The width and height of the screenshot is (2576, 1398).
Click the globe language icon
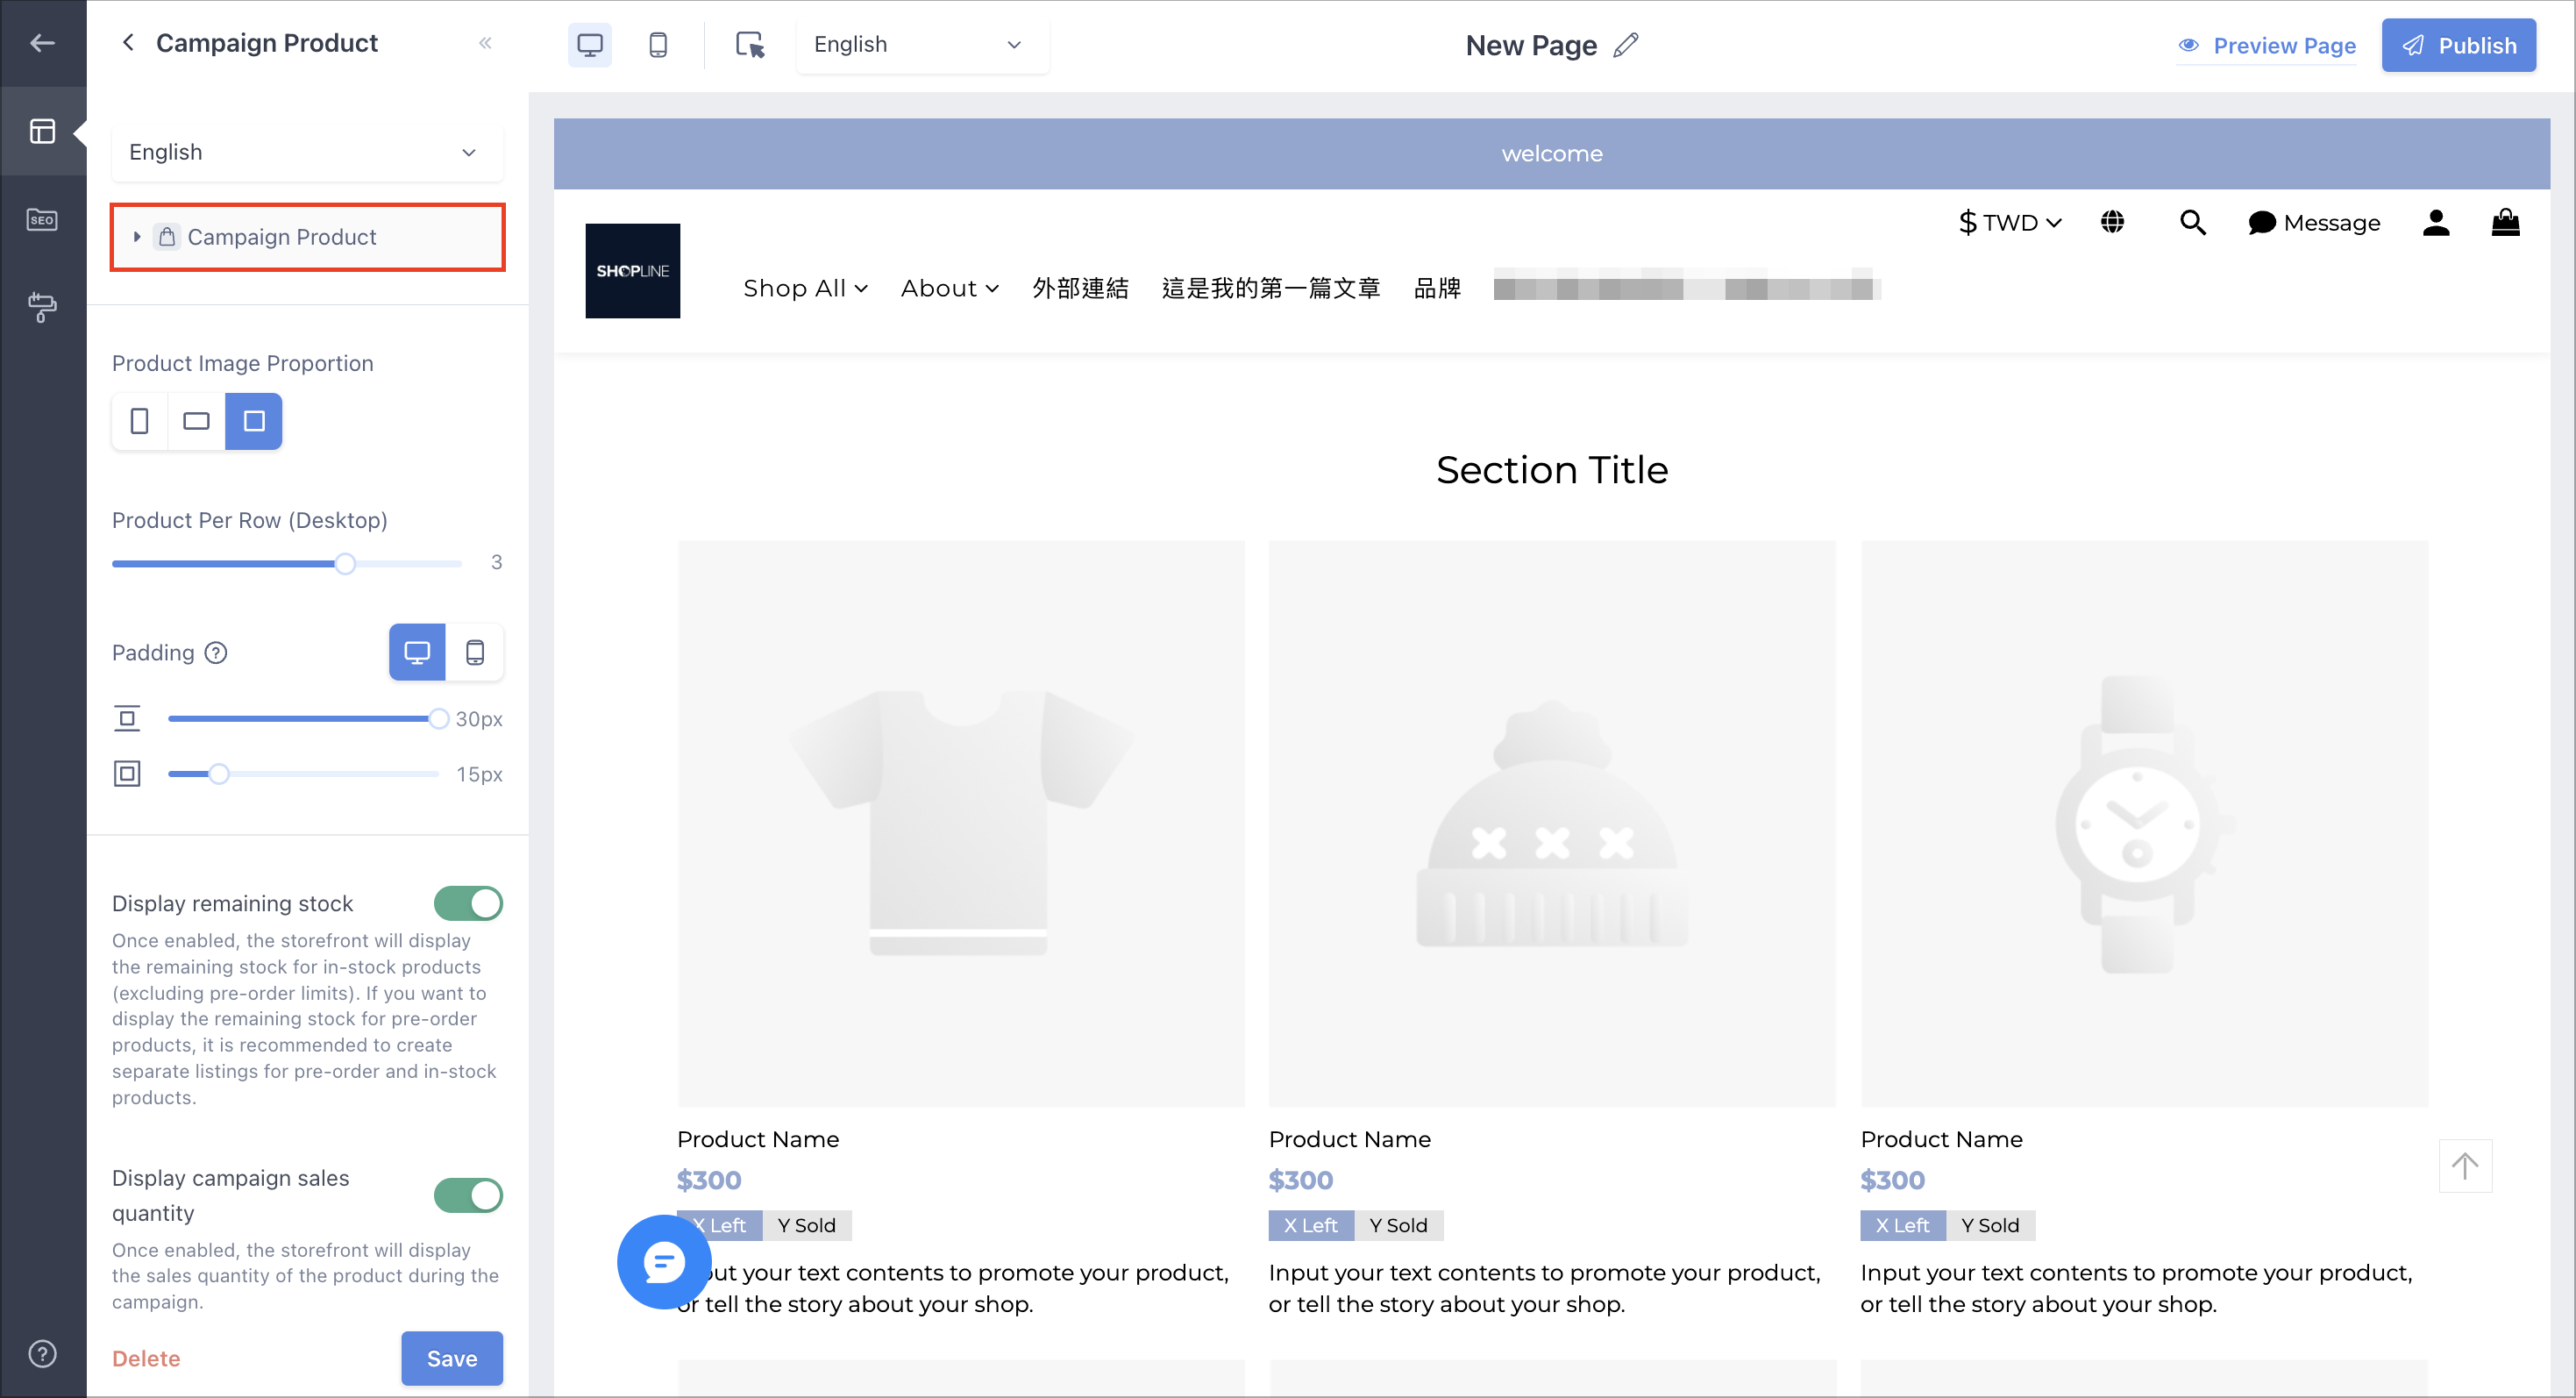click(2112, 222)
